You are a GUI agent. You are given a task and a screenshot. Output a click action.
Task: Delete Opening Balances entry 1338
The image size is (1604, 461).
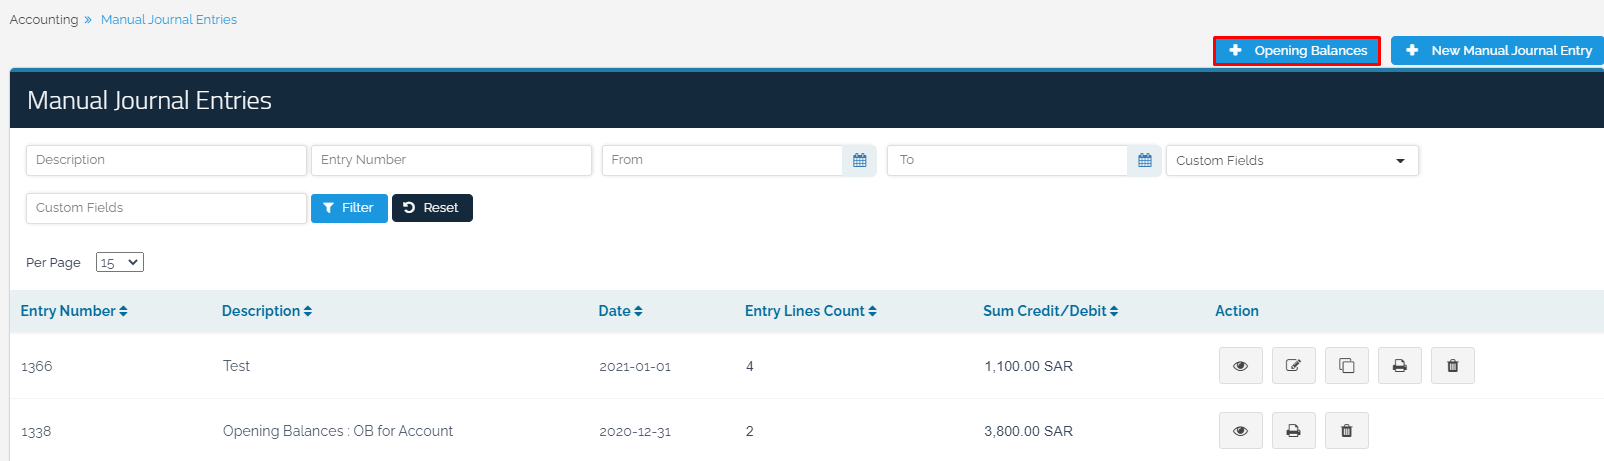tap(1346, 431)
